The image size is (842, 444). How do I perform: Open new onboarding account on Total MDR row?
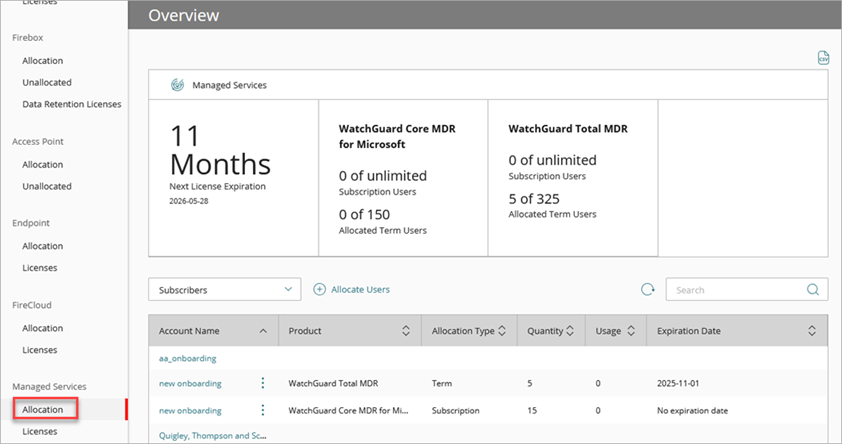190,383
